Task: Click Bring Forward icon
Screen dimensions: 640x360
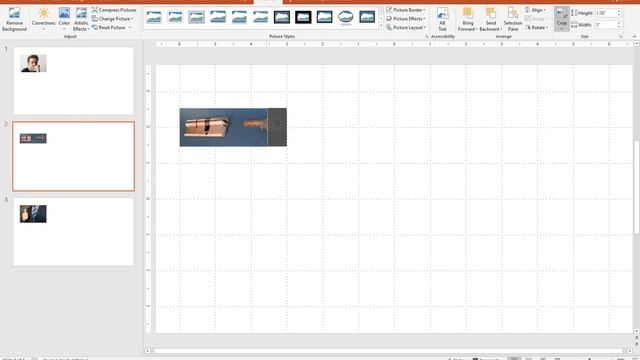Action: [x=468, y=14]
